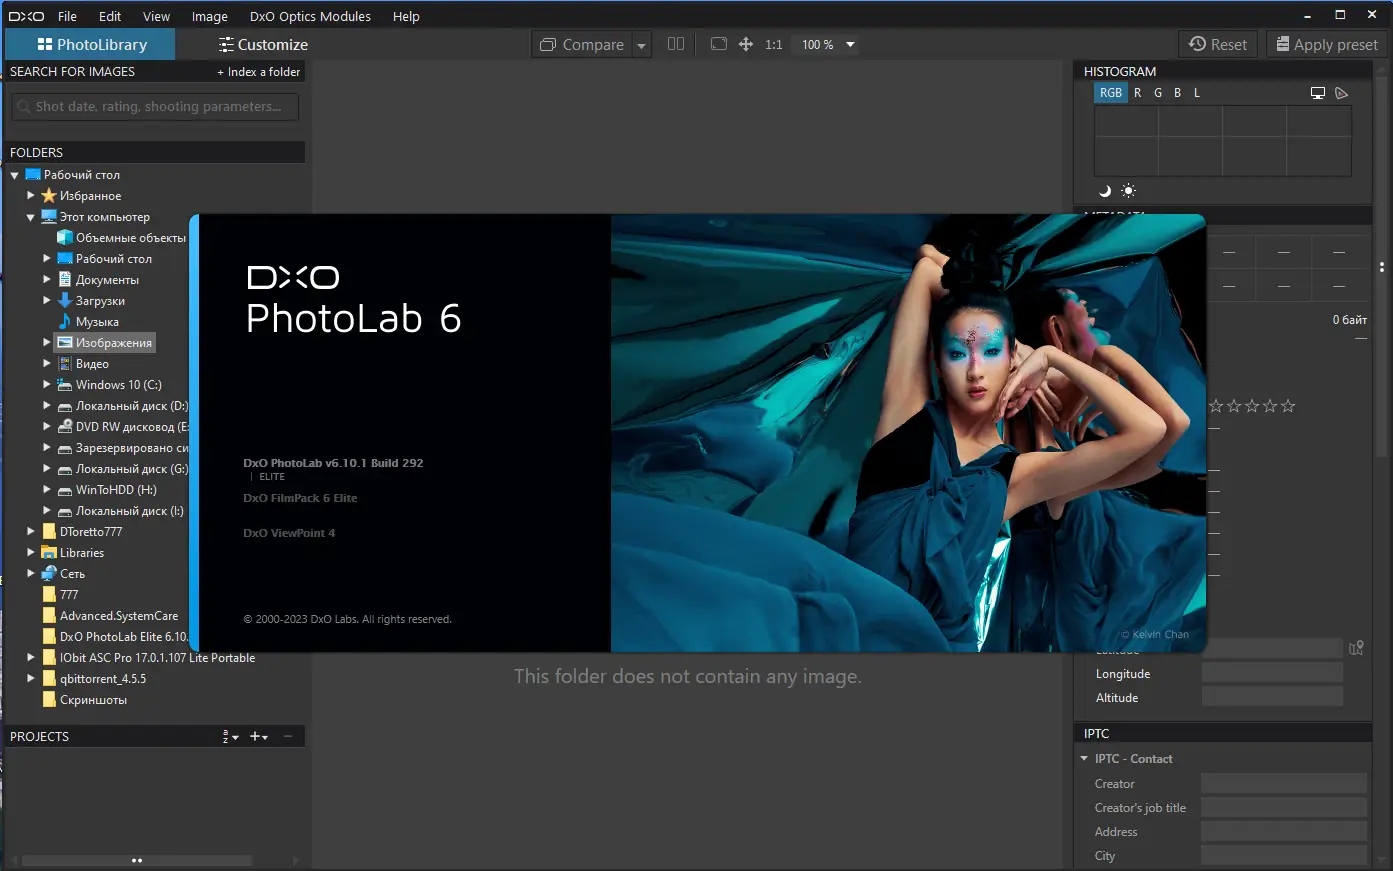Viewport: 1393px width, 871px height.
Task: Open the zoom percentage dropdown
Action: [x=849, y=44]
